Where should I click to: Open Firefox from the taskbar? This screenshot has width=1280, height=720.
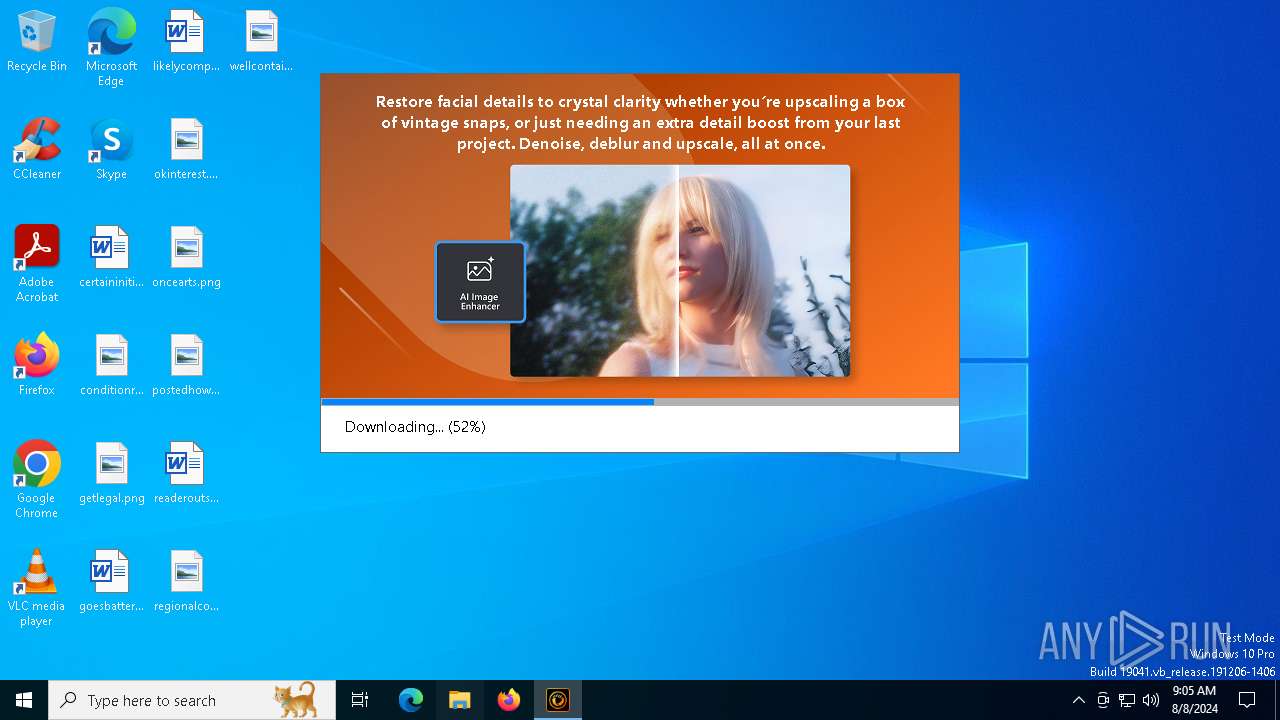509,700
